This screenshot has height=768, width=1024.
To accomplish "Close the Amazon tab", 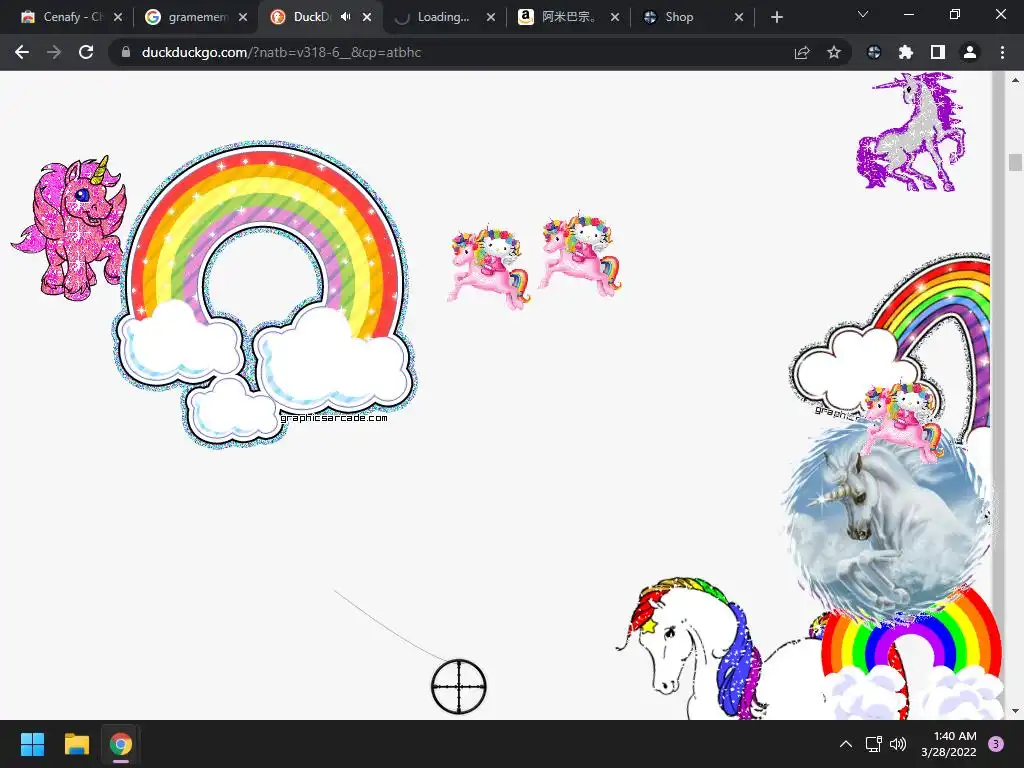I will pyautogui.click(x=615, y=18).
